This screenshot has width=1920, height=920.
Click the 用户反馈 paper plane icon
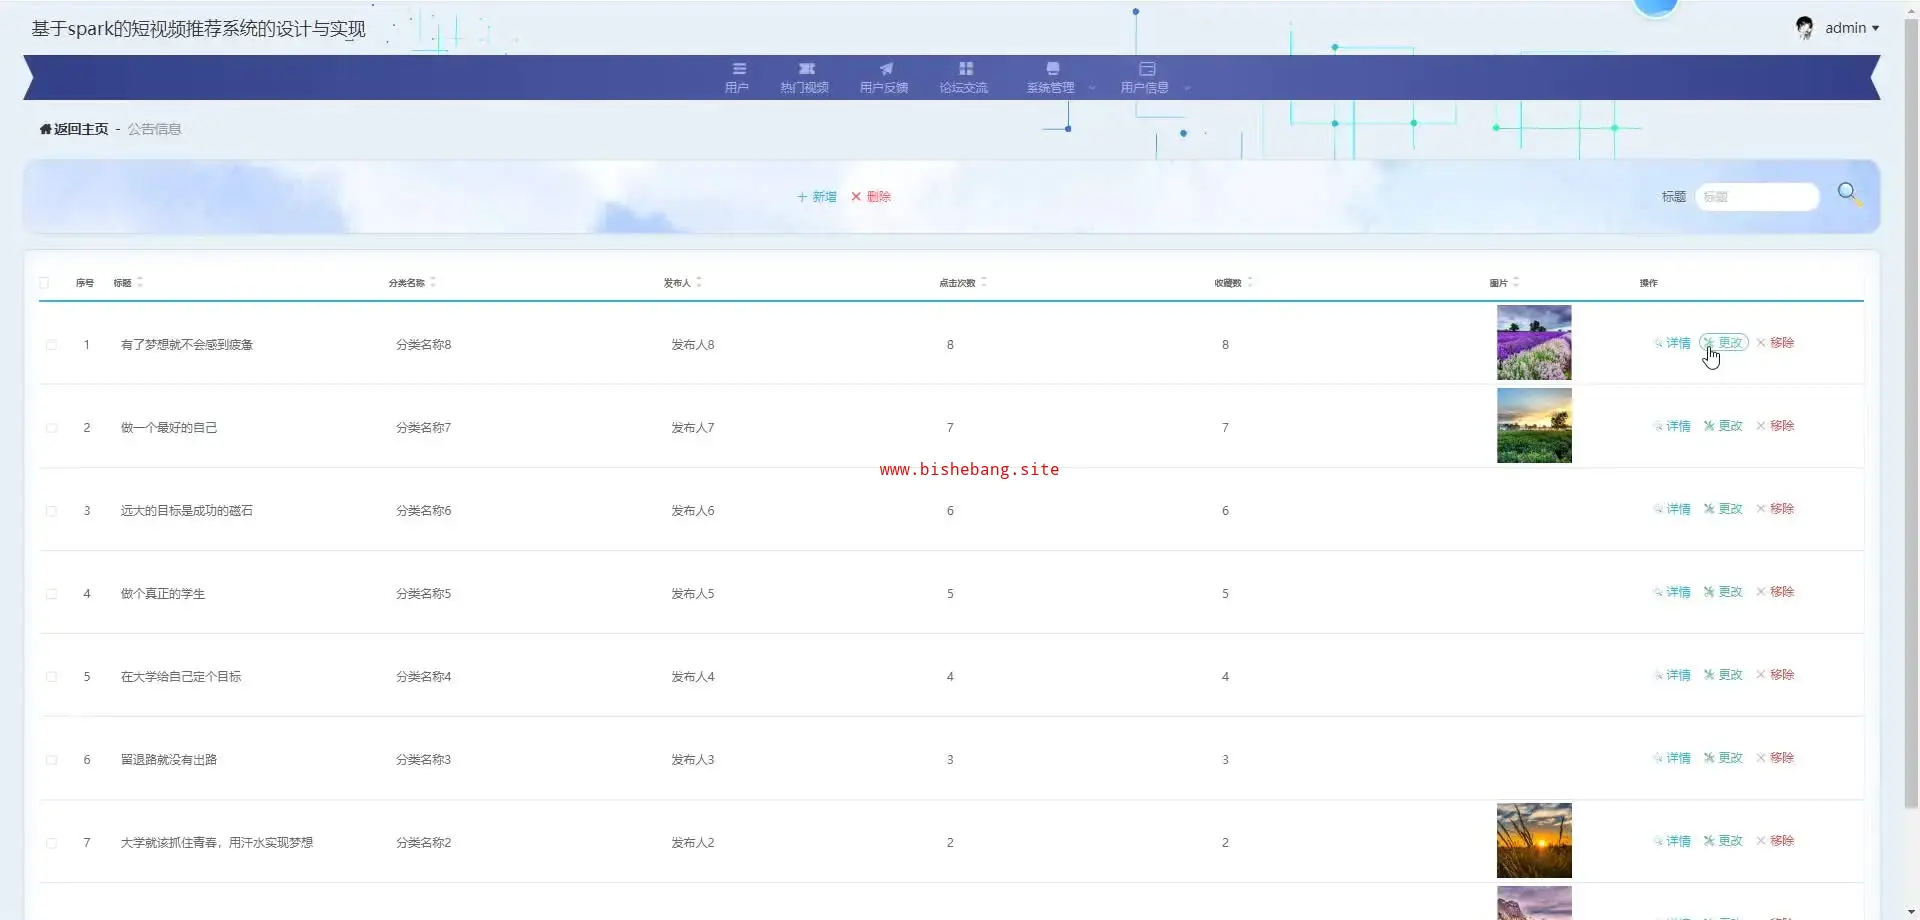(x=885, y=69)
